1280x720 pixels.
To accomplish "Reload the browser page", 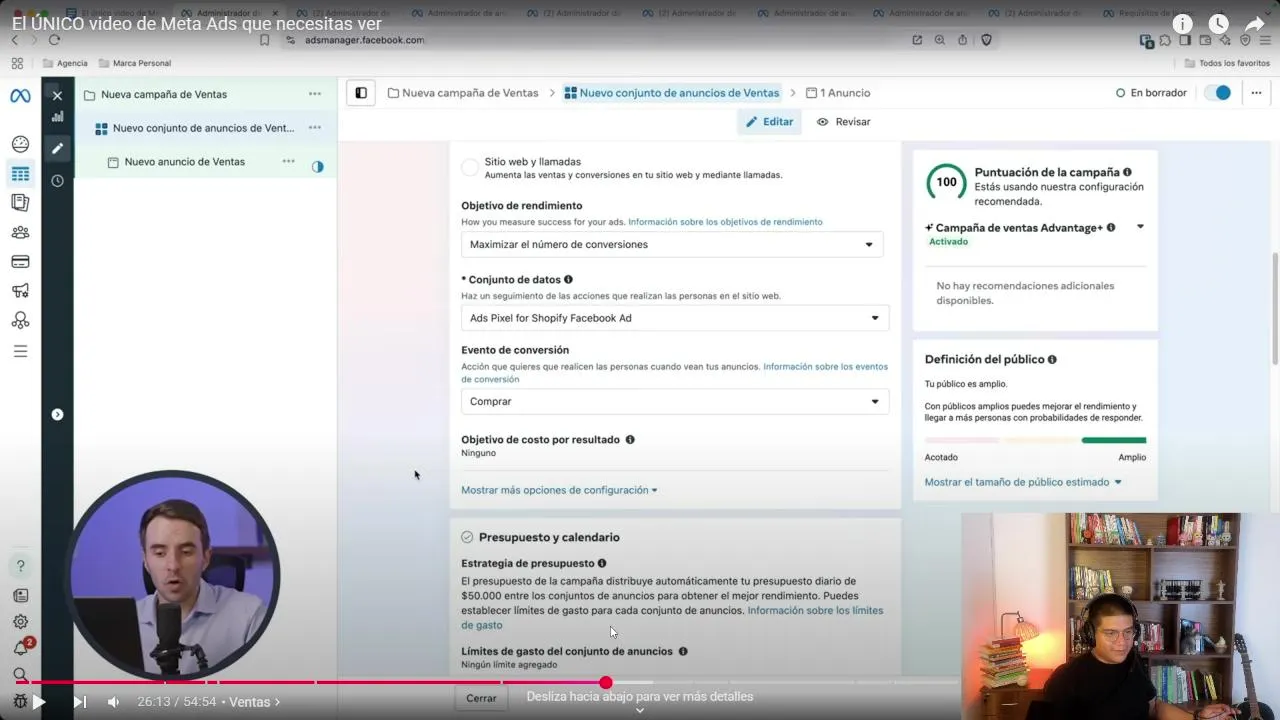I will point(54,40).
